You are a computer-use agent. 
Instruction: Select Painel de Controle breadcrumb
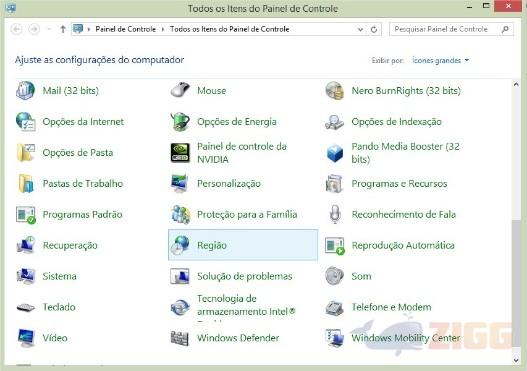click(x=125, y=29)
